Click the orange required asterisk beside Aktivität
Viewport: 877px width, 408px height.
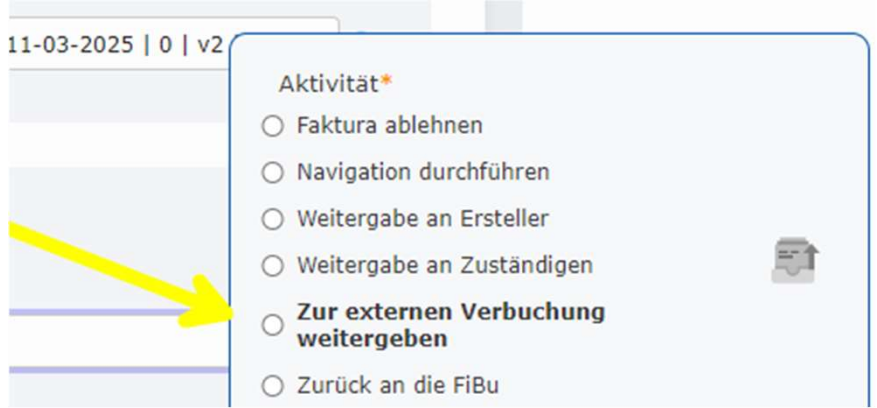click(386, 82)
